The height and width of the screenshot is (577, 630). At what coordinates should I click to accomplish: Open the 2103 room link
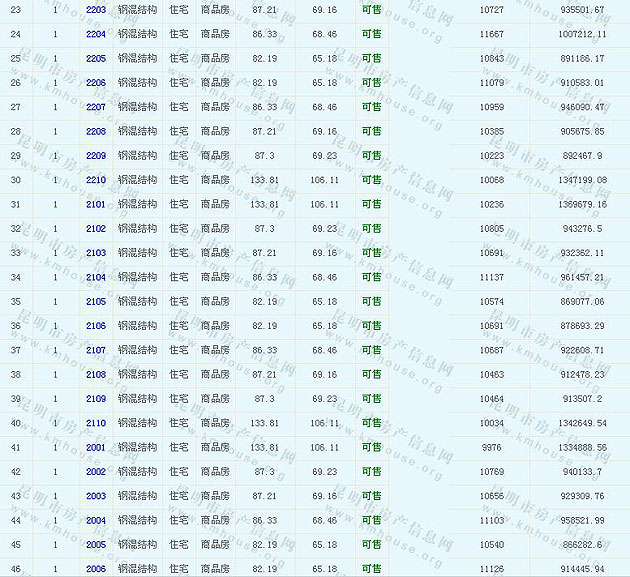tap(96, 253)
